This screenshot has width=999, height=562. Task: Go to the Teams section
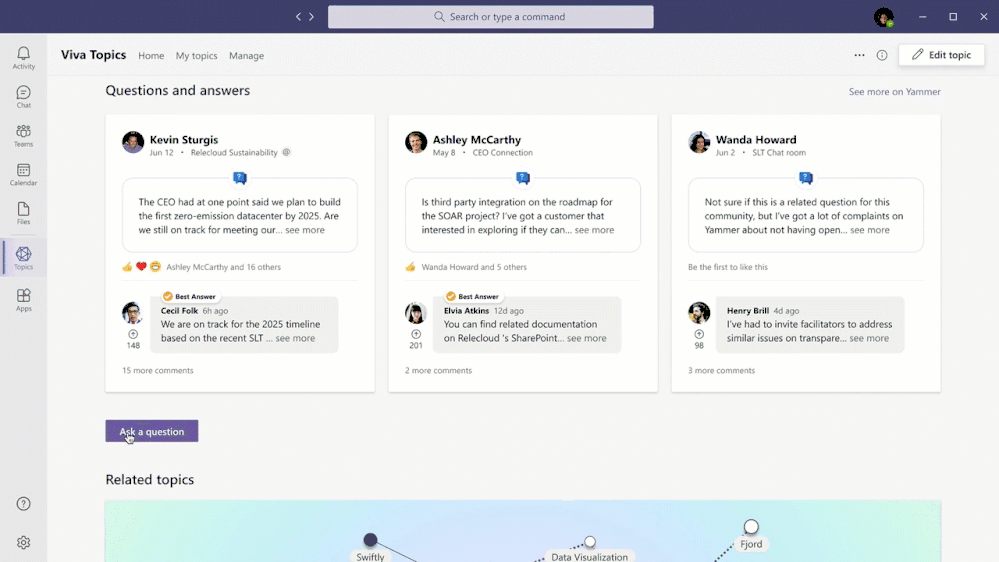[23, 135]
